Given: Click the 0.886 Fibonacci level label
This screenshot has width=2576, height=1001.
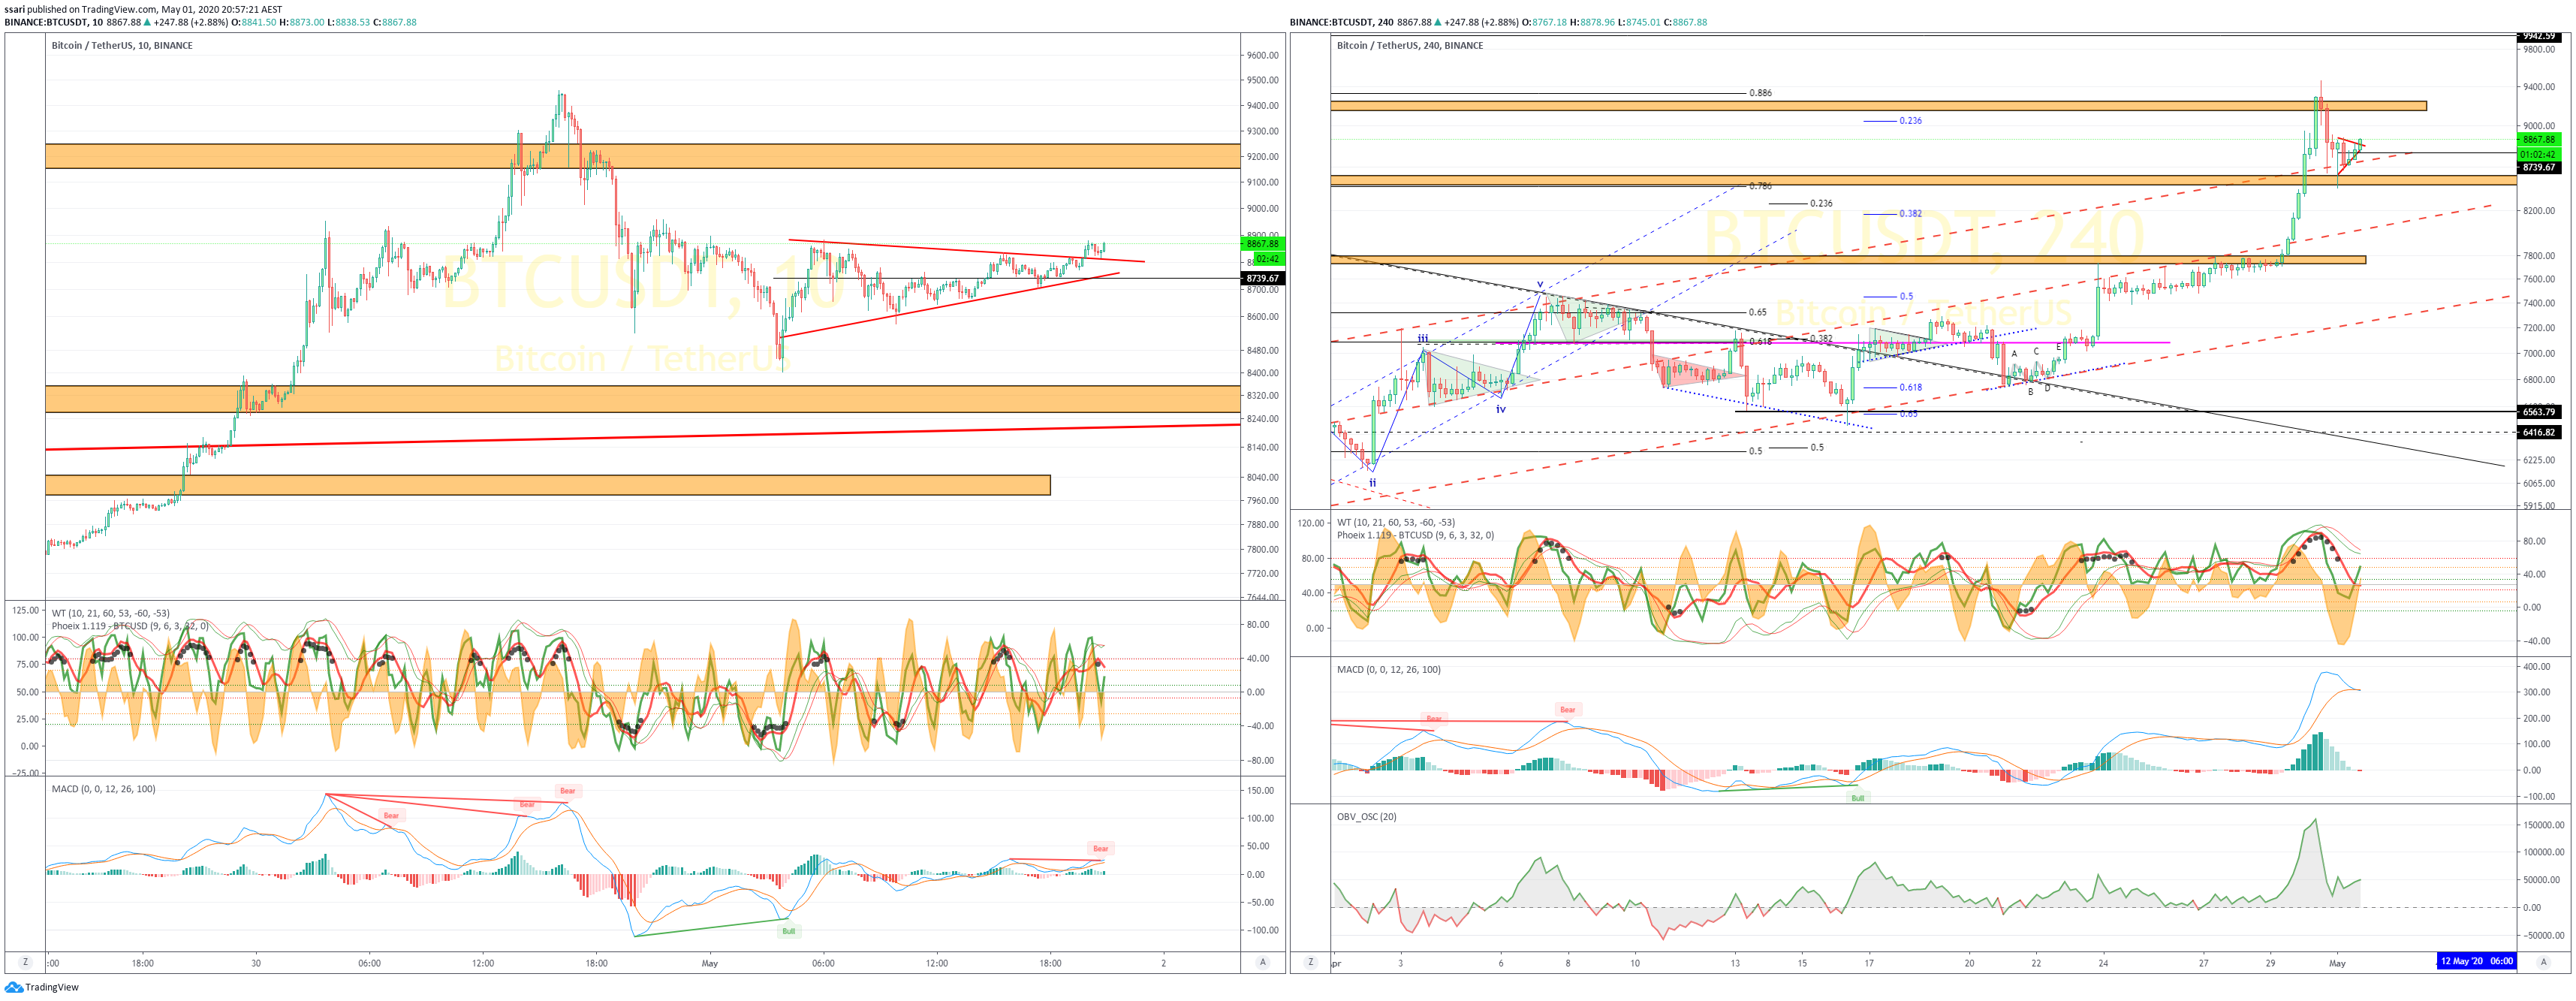Looking at the screenshot, I should (x=1761, y=93).
